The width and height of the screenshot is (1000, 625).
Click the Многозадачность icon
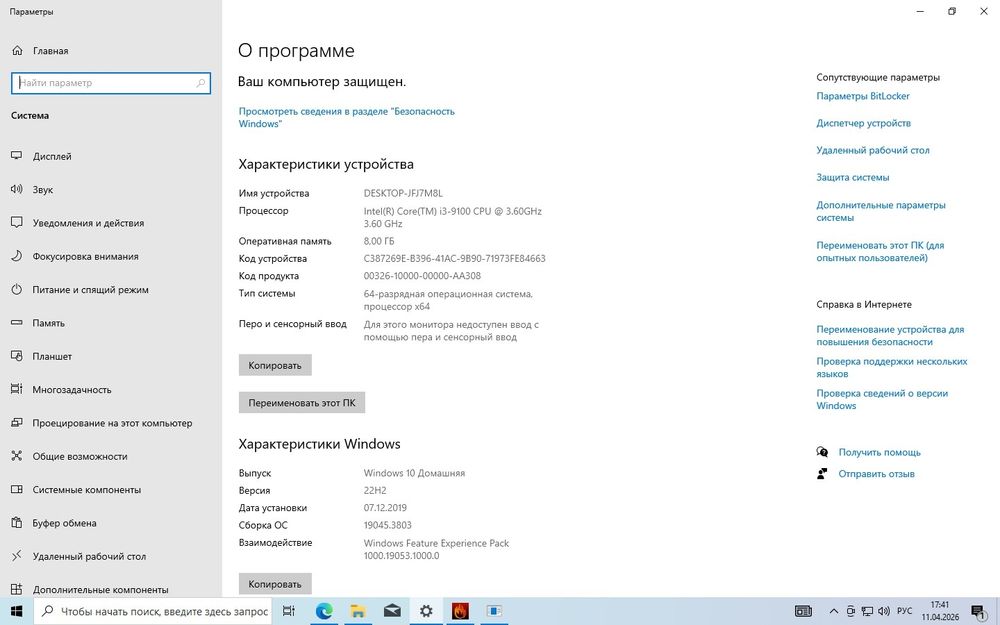[17, 389]
